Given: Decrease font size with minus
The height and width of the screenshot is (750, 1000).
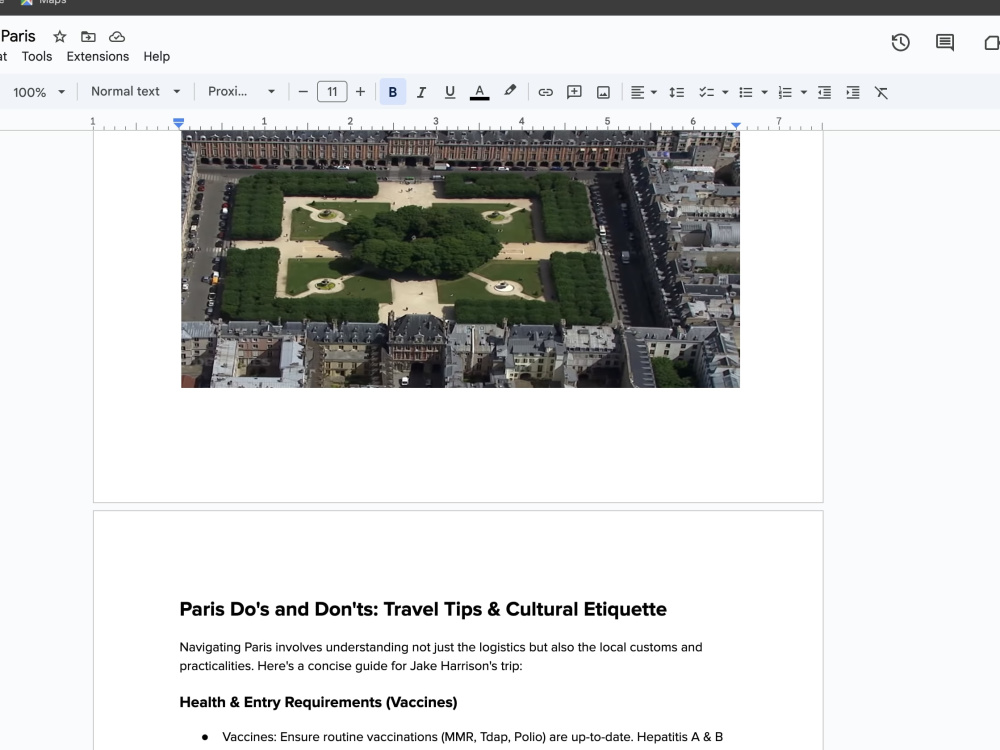Looking at the screenshot, I should click(303, 92).
